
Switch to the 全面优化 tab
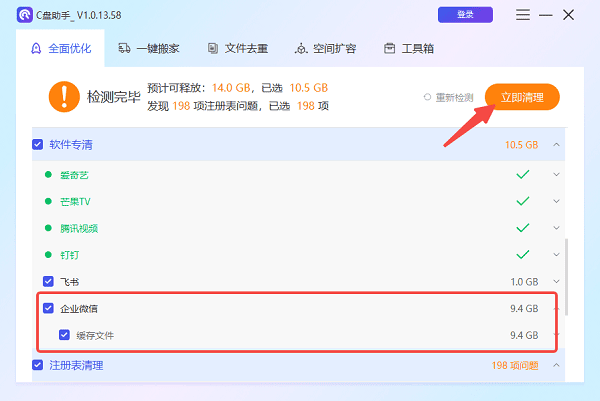[x=60, y=49]
